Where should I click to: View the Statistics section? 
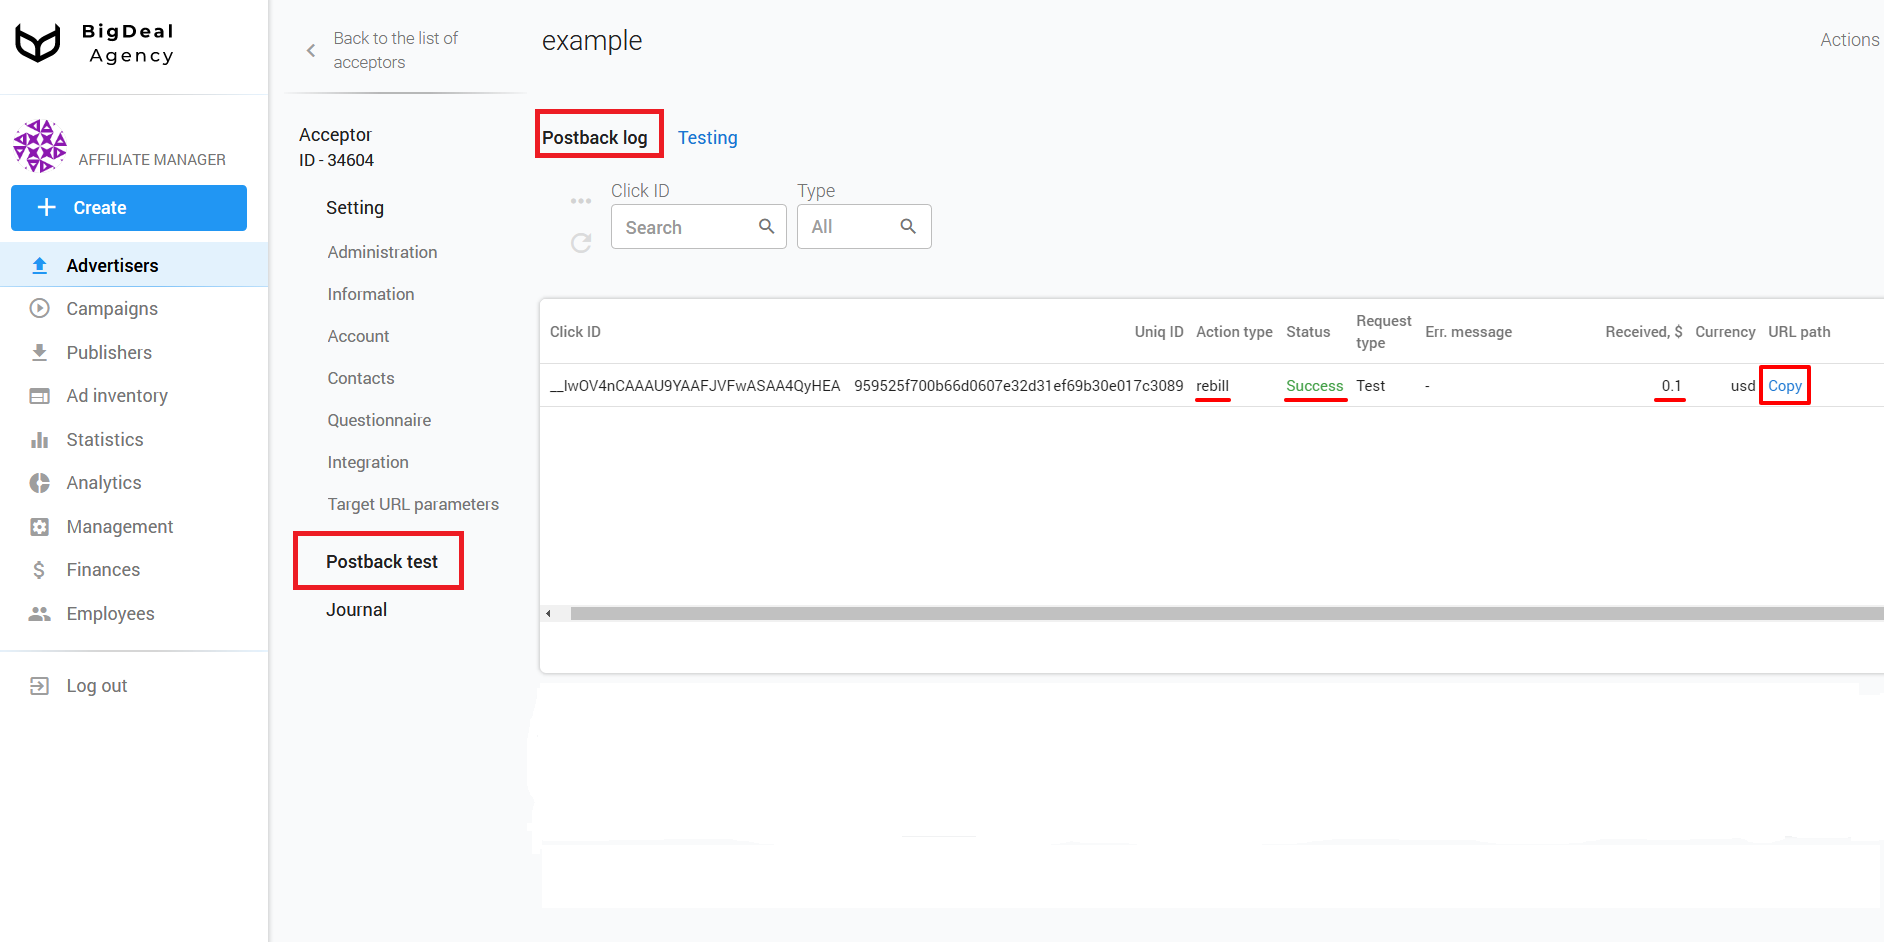[x=104, y=439]
